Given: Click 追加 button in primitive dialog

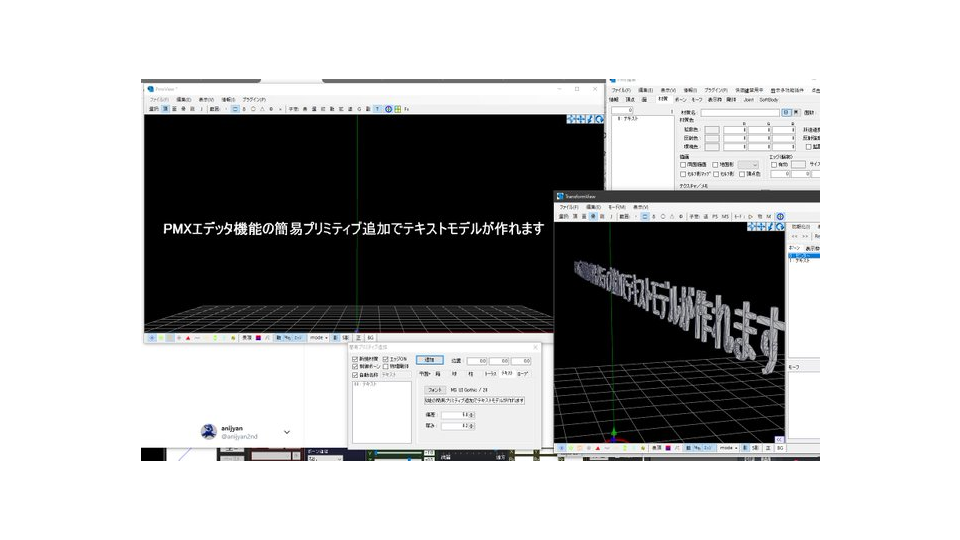Looking at the screenshot, I should point(430,360).
